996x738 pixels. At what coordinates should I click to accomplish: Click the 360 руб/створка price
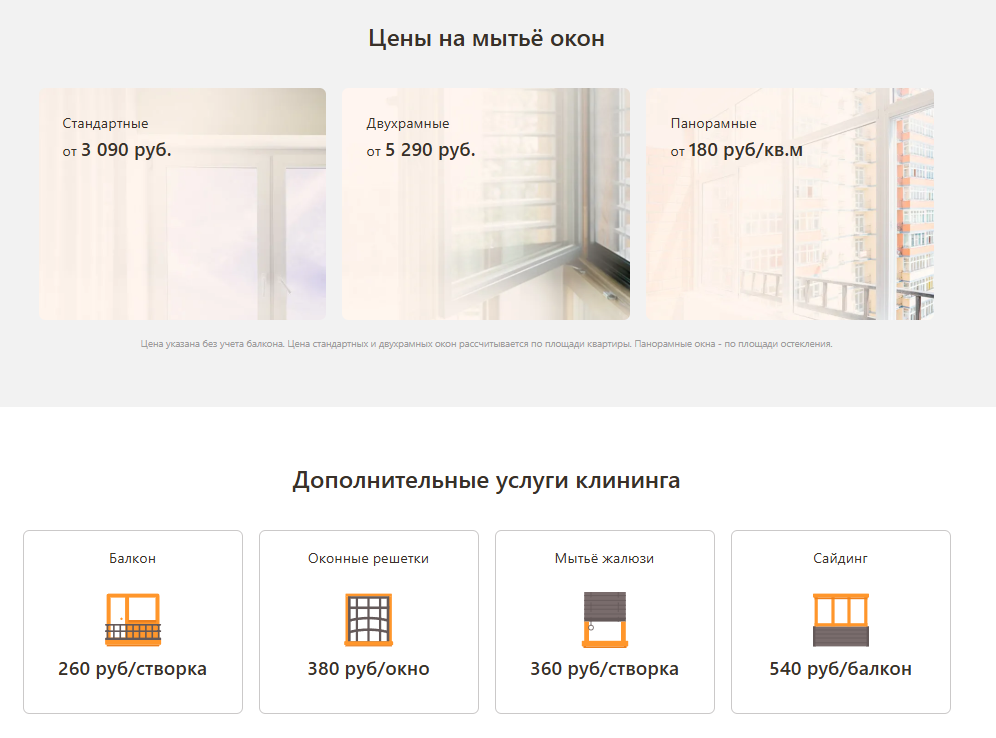coord(605,669)
